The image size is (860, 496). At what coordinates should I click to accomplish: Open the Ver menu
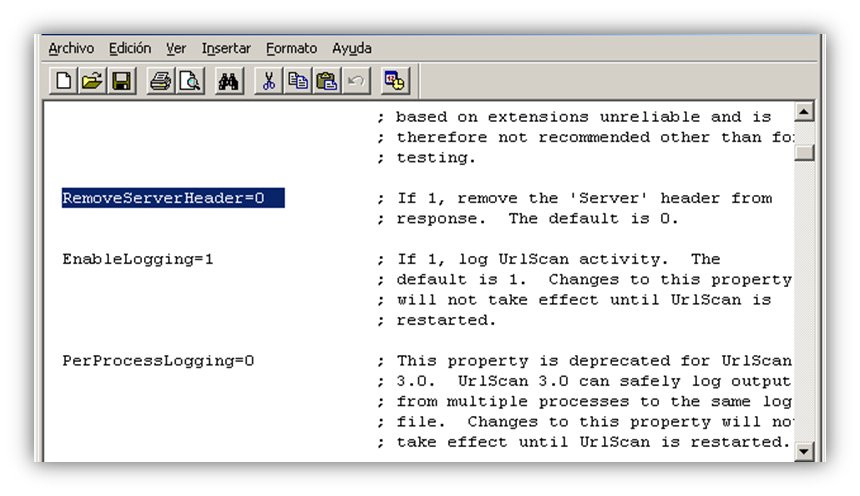coord(176,48)
